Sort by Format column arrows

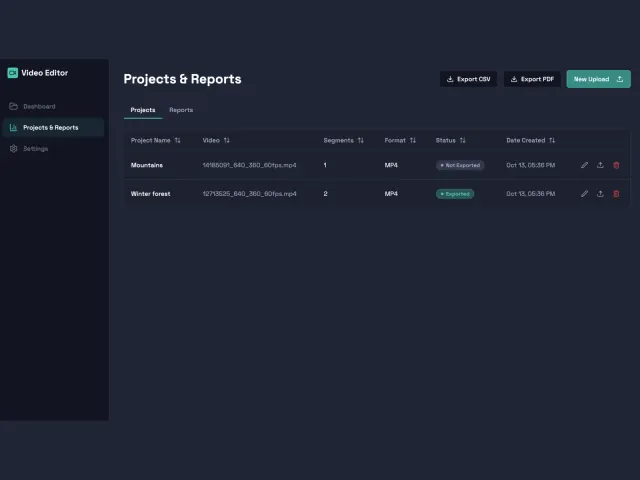pyautogui.click(x=413, y=140)
